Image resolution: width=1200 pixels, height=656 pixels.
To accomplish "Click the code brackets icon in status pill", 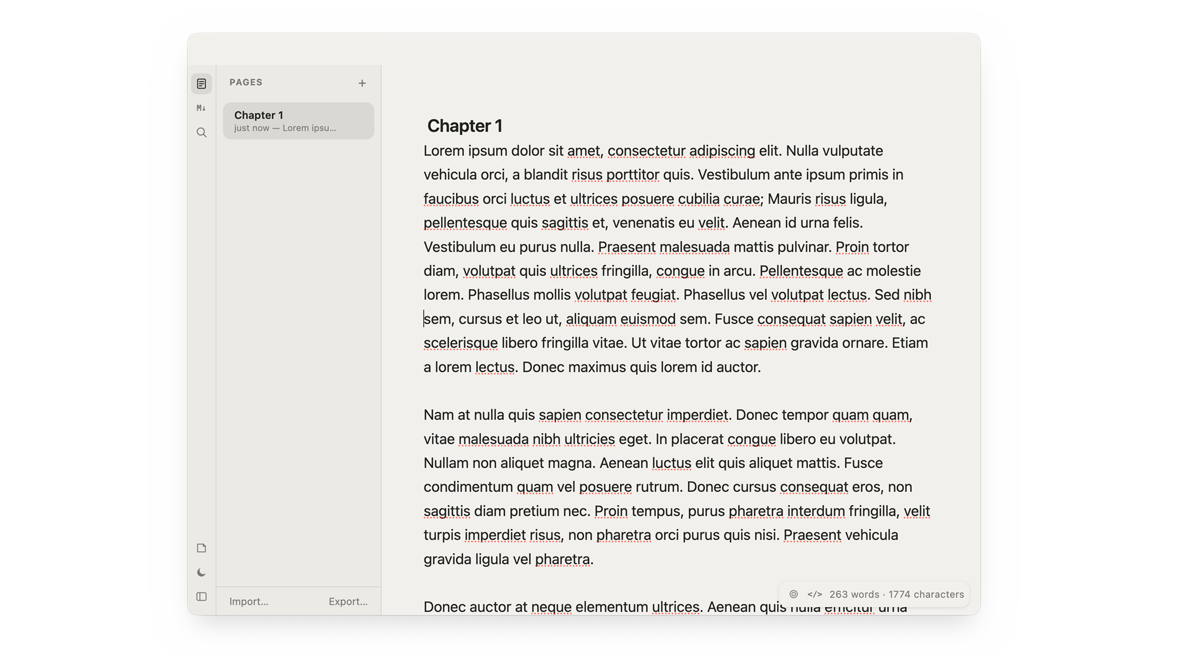I will (815, 594).
